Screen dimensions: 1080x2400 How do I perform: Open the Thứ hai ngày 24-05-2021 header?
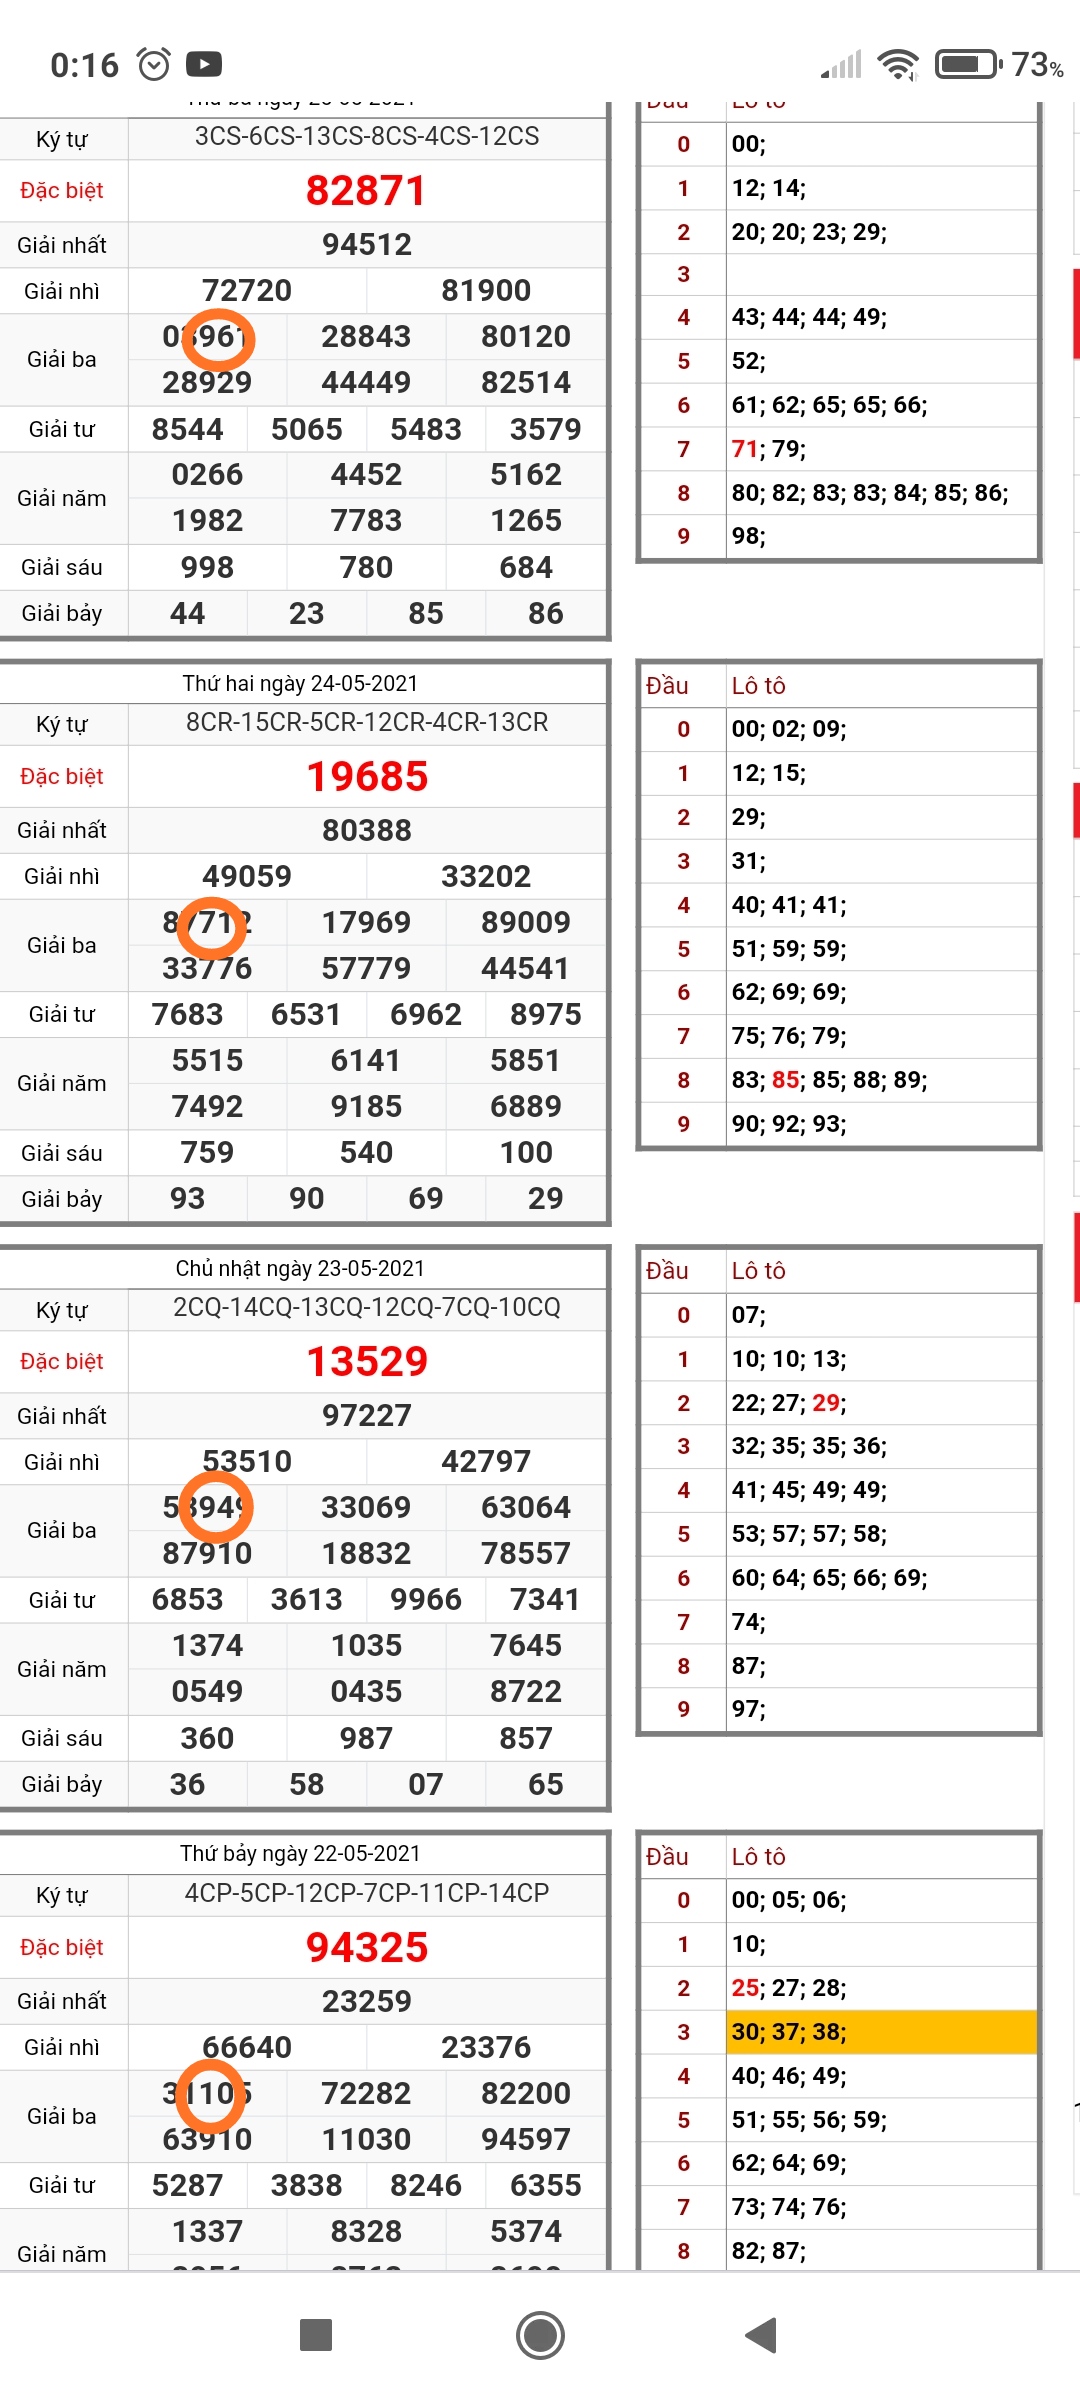(300, 683)
